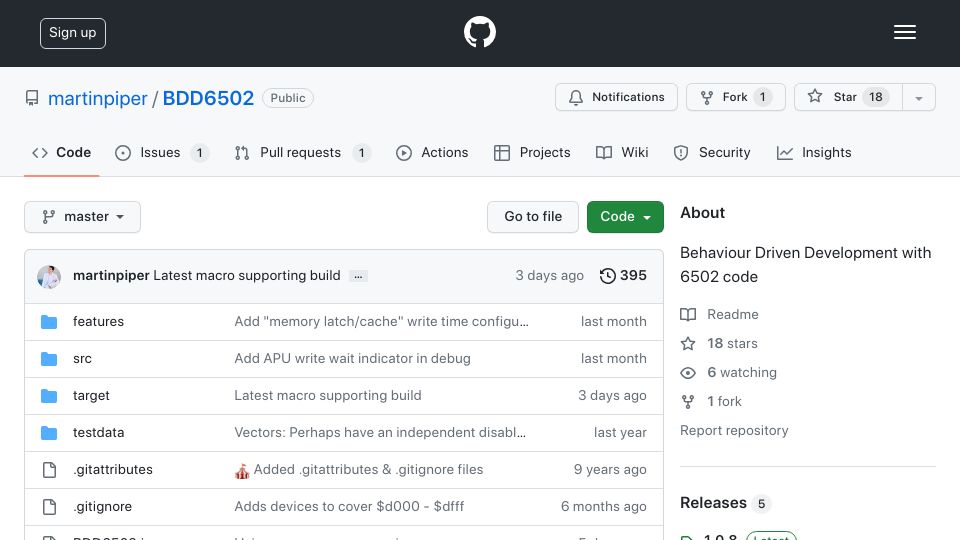This screenshot has height=540, width=960.
Task: Open the 395 commits history link
Action: pyautogui.click(x=623, y=276)
